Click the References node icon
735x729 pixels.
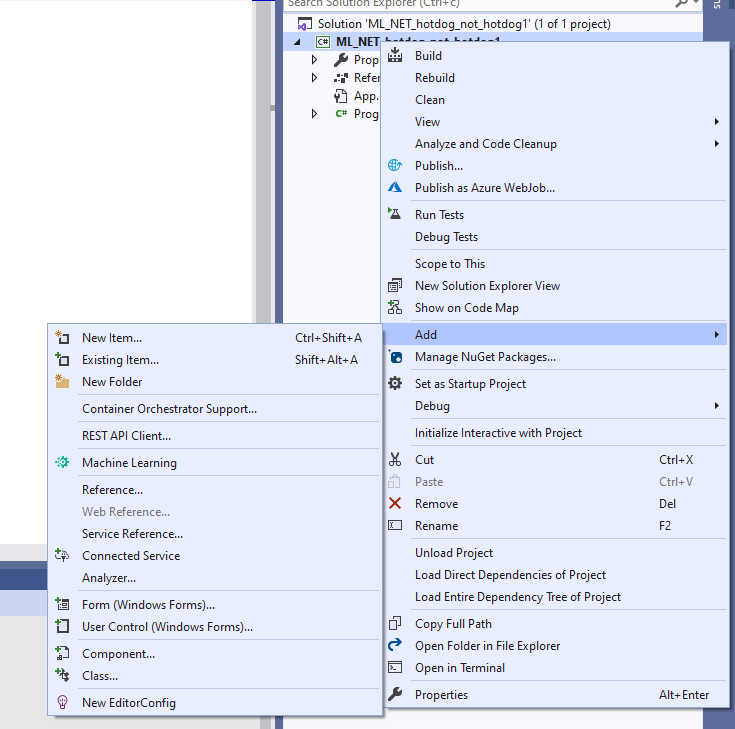pos(341,77)
